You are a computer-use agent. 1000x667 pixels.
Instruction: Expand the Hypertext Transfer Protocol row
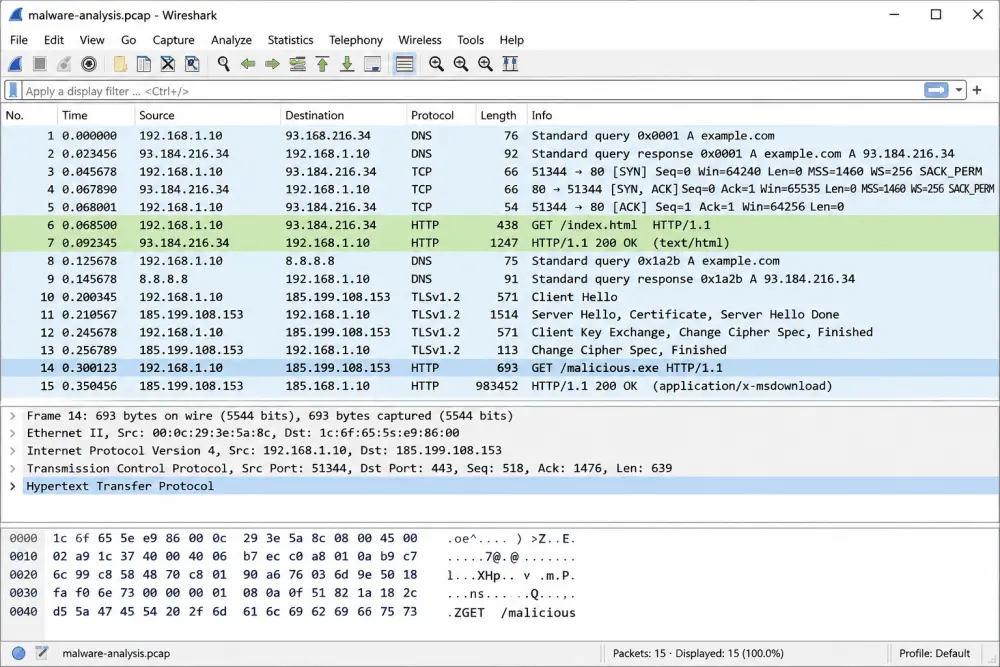pos(12,486)
